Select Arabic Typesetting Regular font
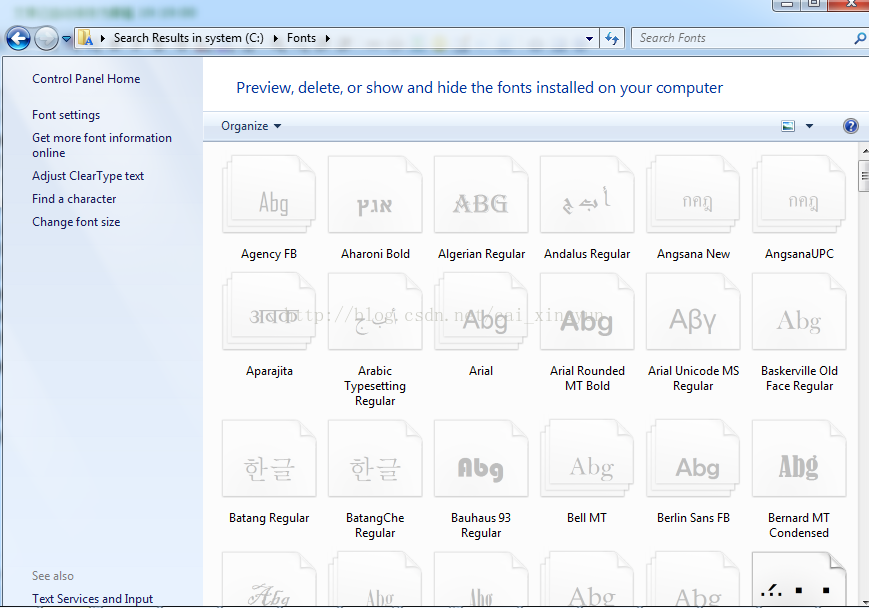The image size is (869, 608). (375, 340)
